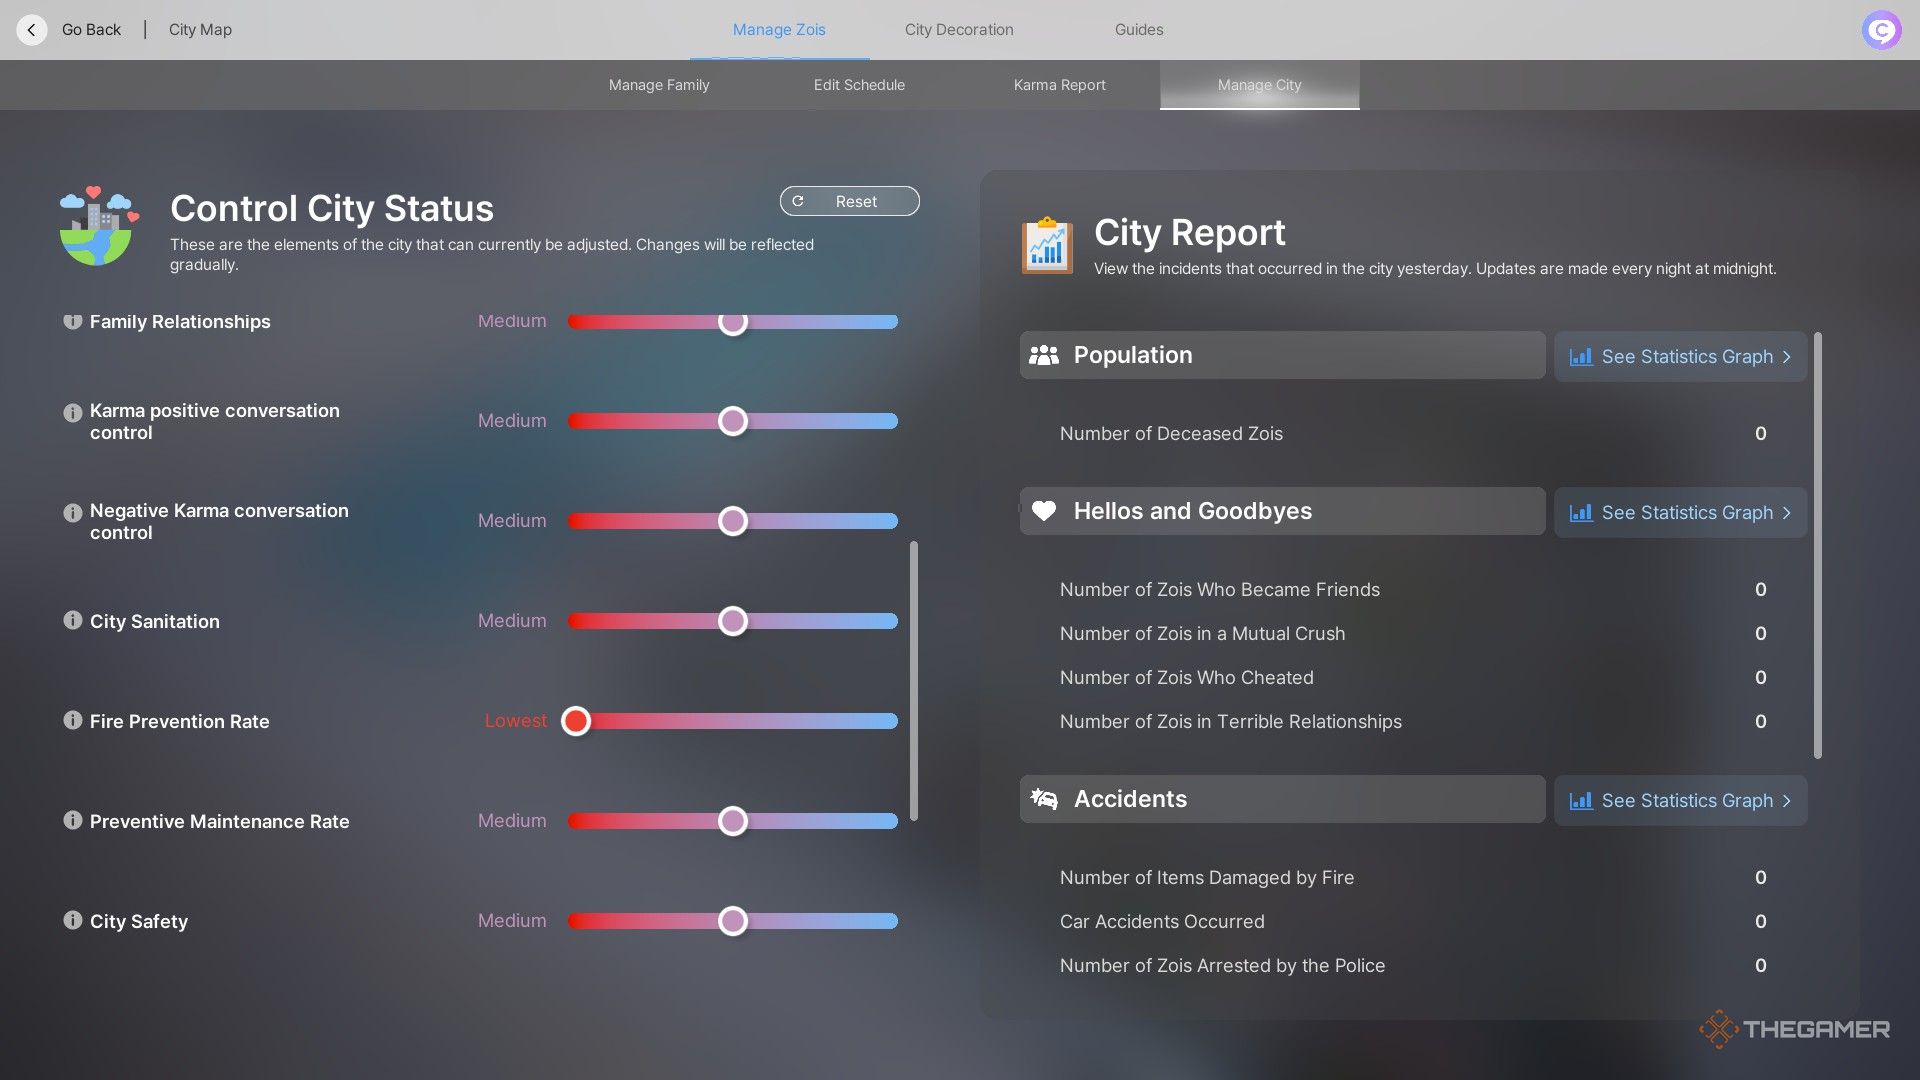Click the City Report clipboard icon

coord(1047,245)
